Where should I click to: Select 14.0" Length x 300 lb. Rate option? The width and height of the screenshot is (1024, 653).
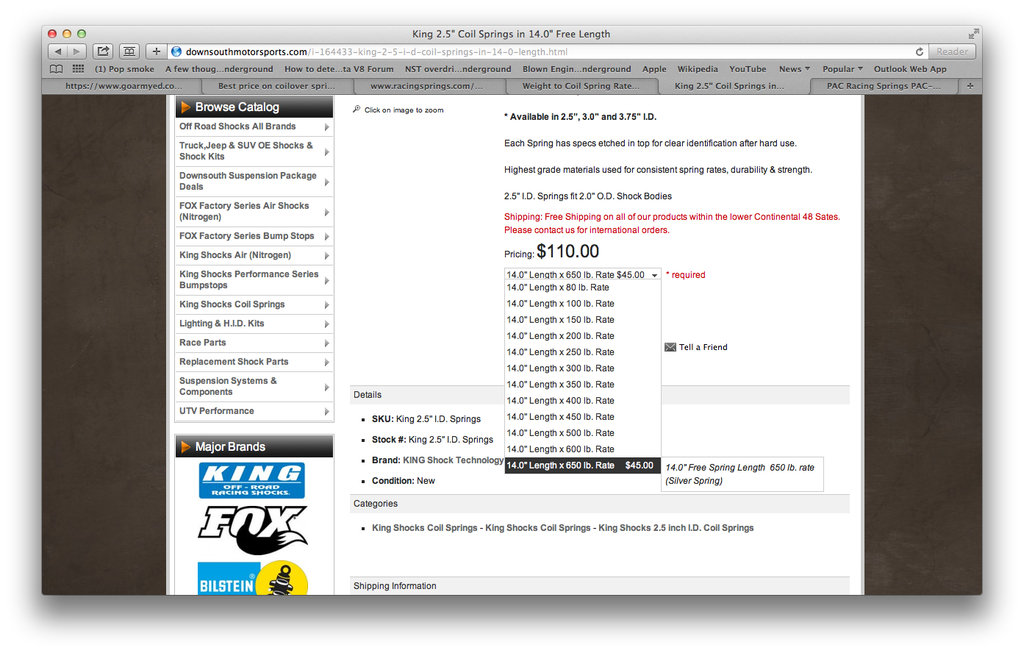tap(583, 368)
